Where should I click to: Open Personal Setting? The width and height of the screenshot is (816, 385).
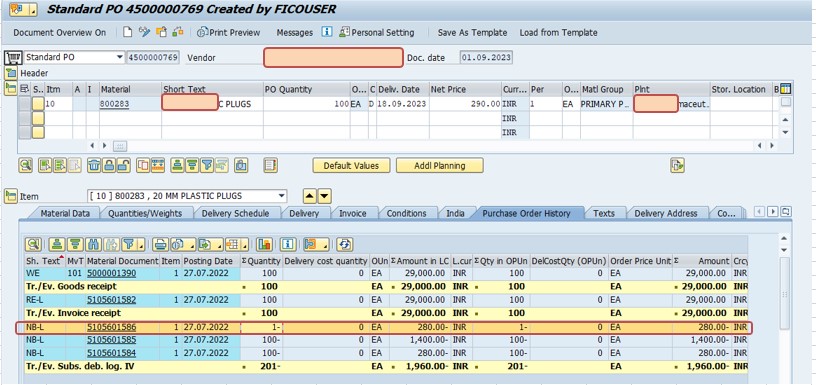pos(376,32)
